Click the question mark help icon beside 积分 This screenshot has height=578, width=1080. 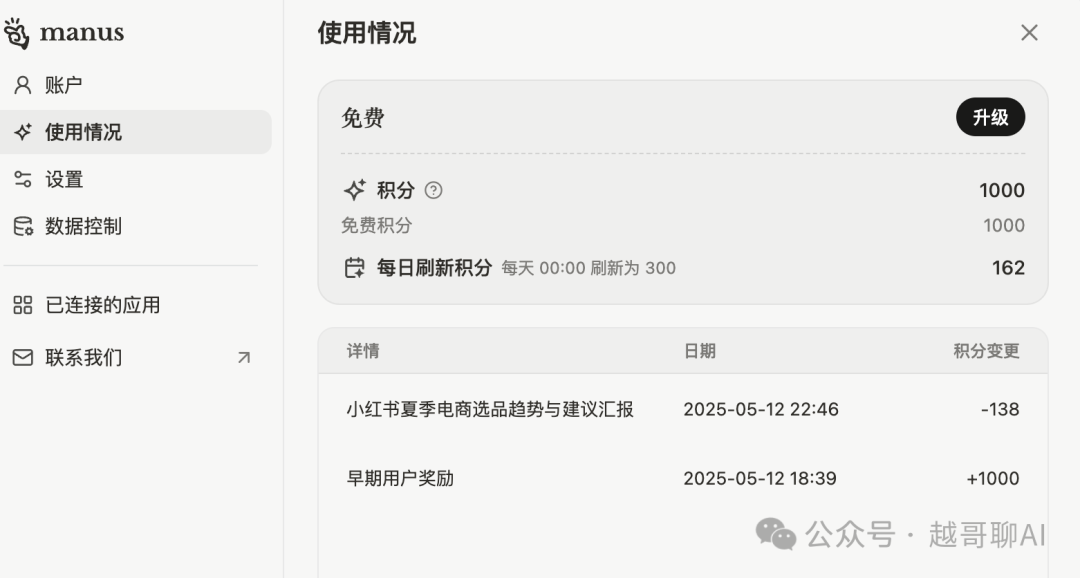click(433, 190)
